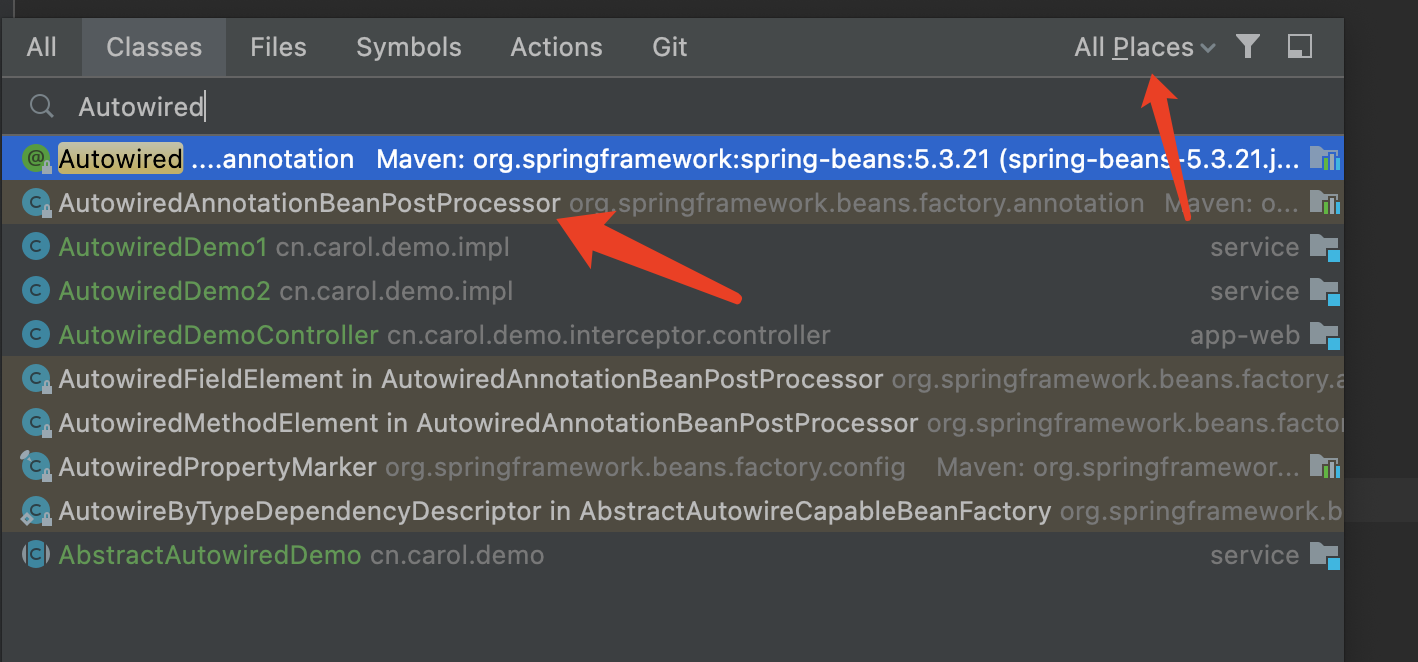
Task: Select AutowiredDemoController from the results
Action: pyautogui.click(x=219, y=335)
